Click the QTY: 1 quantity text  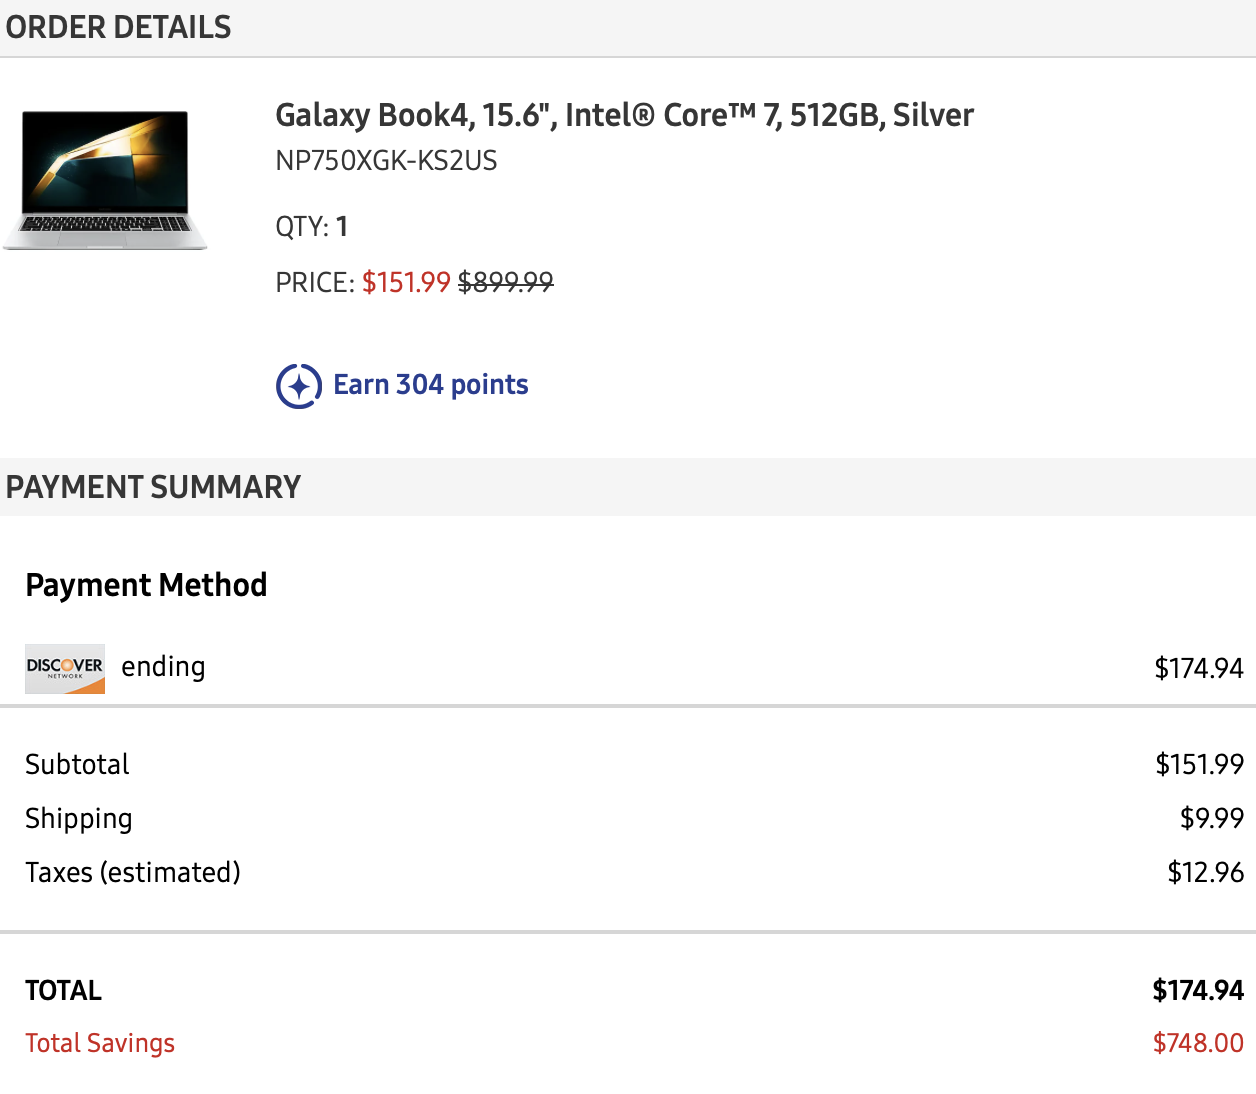click(312, 227)
